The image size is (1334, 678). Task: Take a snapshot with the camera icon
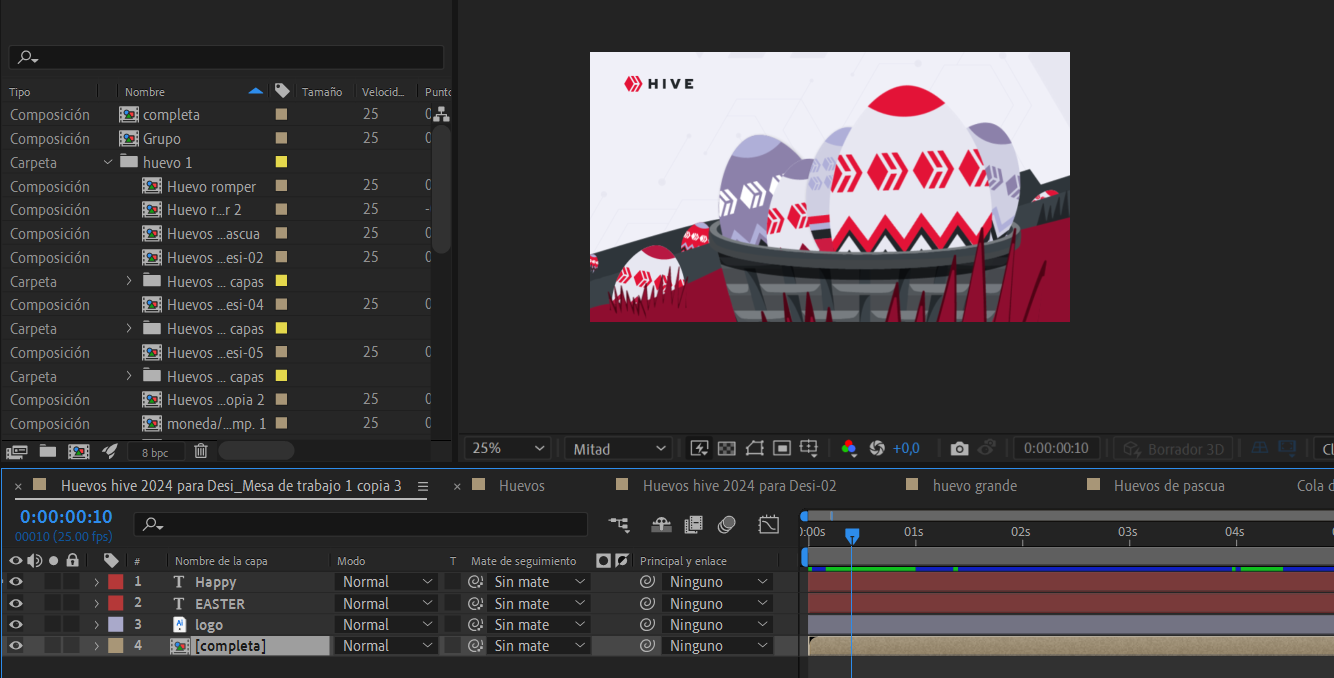tap(959, 449)
